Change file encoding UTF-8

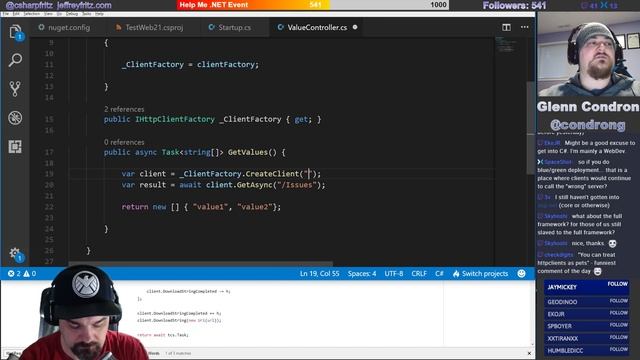coord(394,273)
